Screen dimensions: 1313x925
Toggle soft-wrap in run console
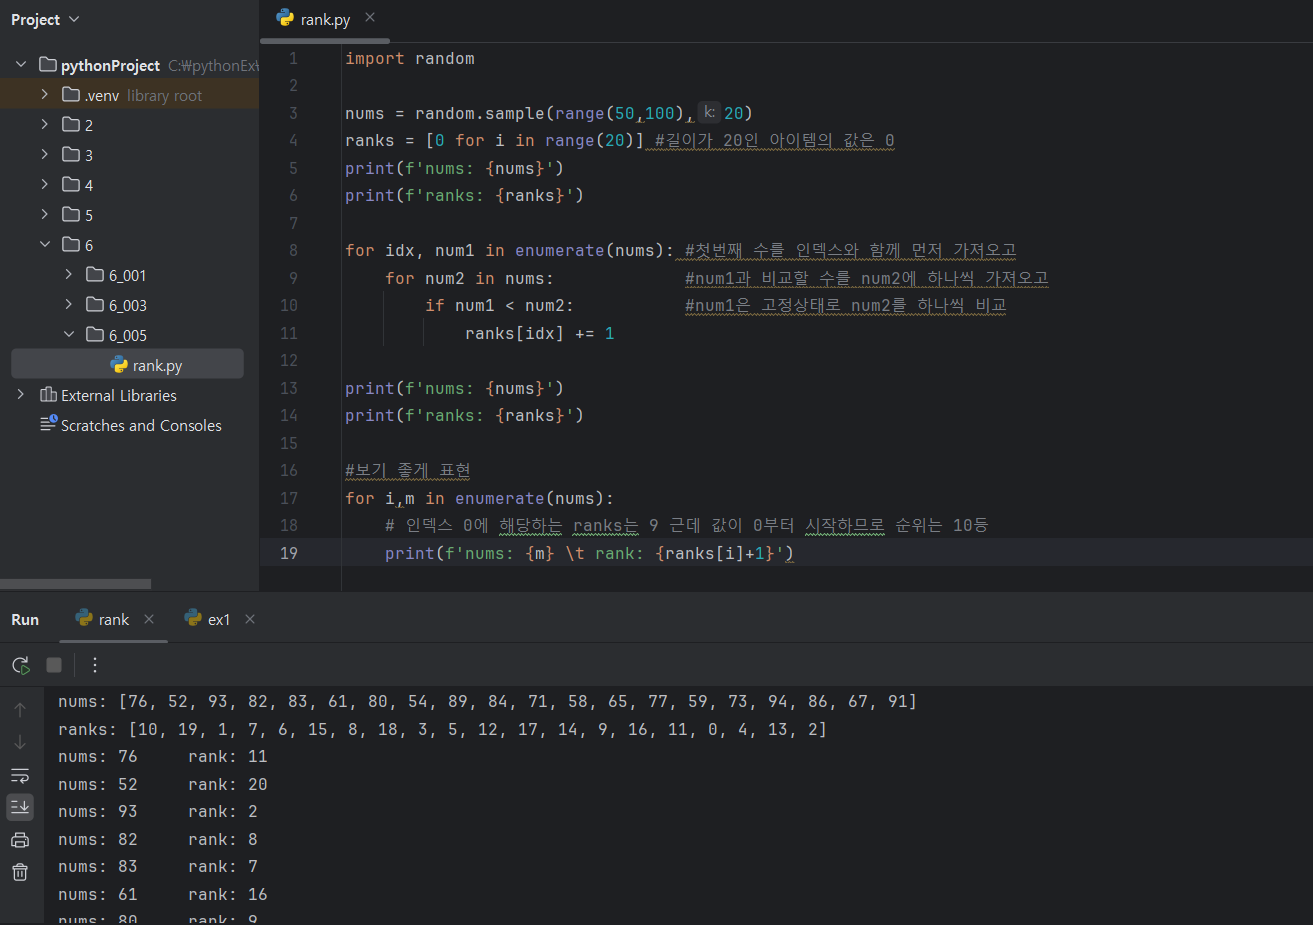(x=20, y=775)
